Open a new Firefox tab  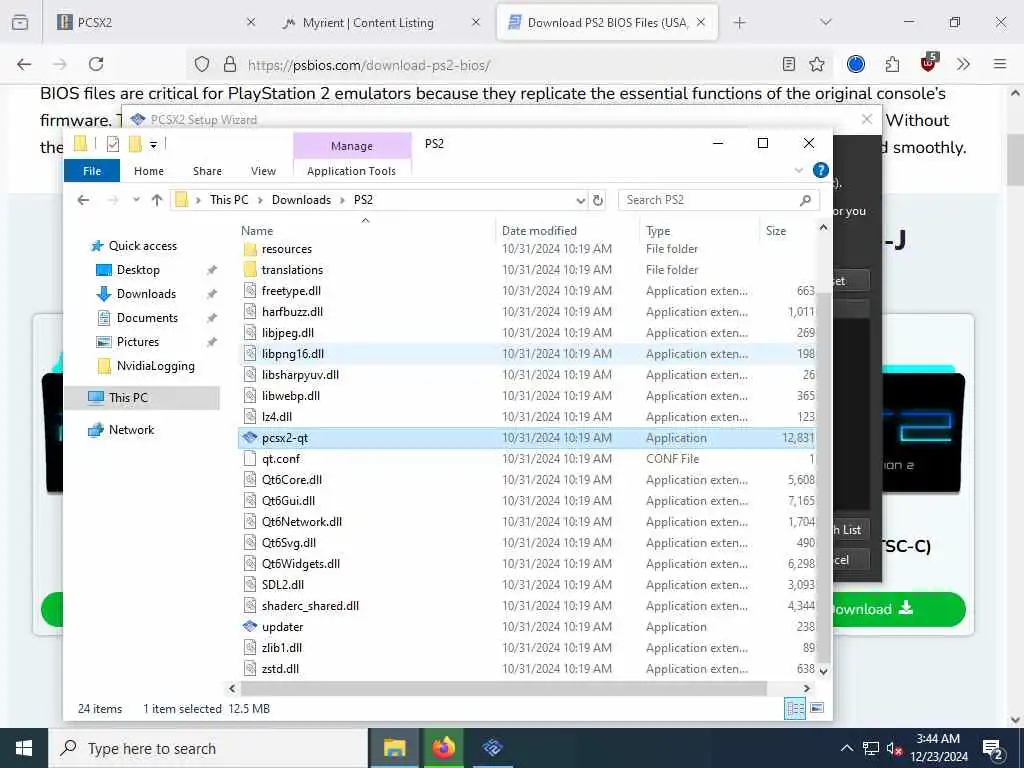(739, 23)
